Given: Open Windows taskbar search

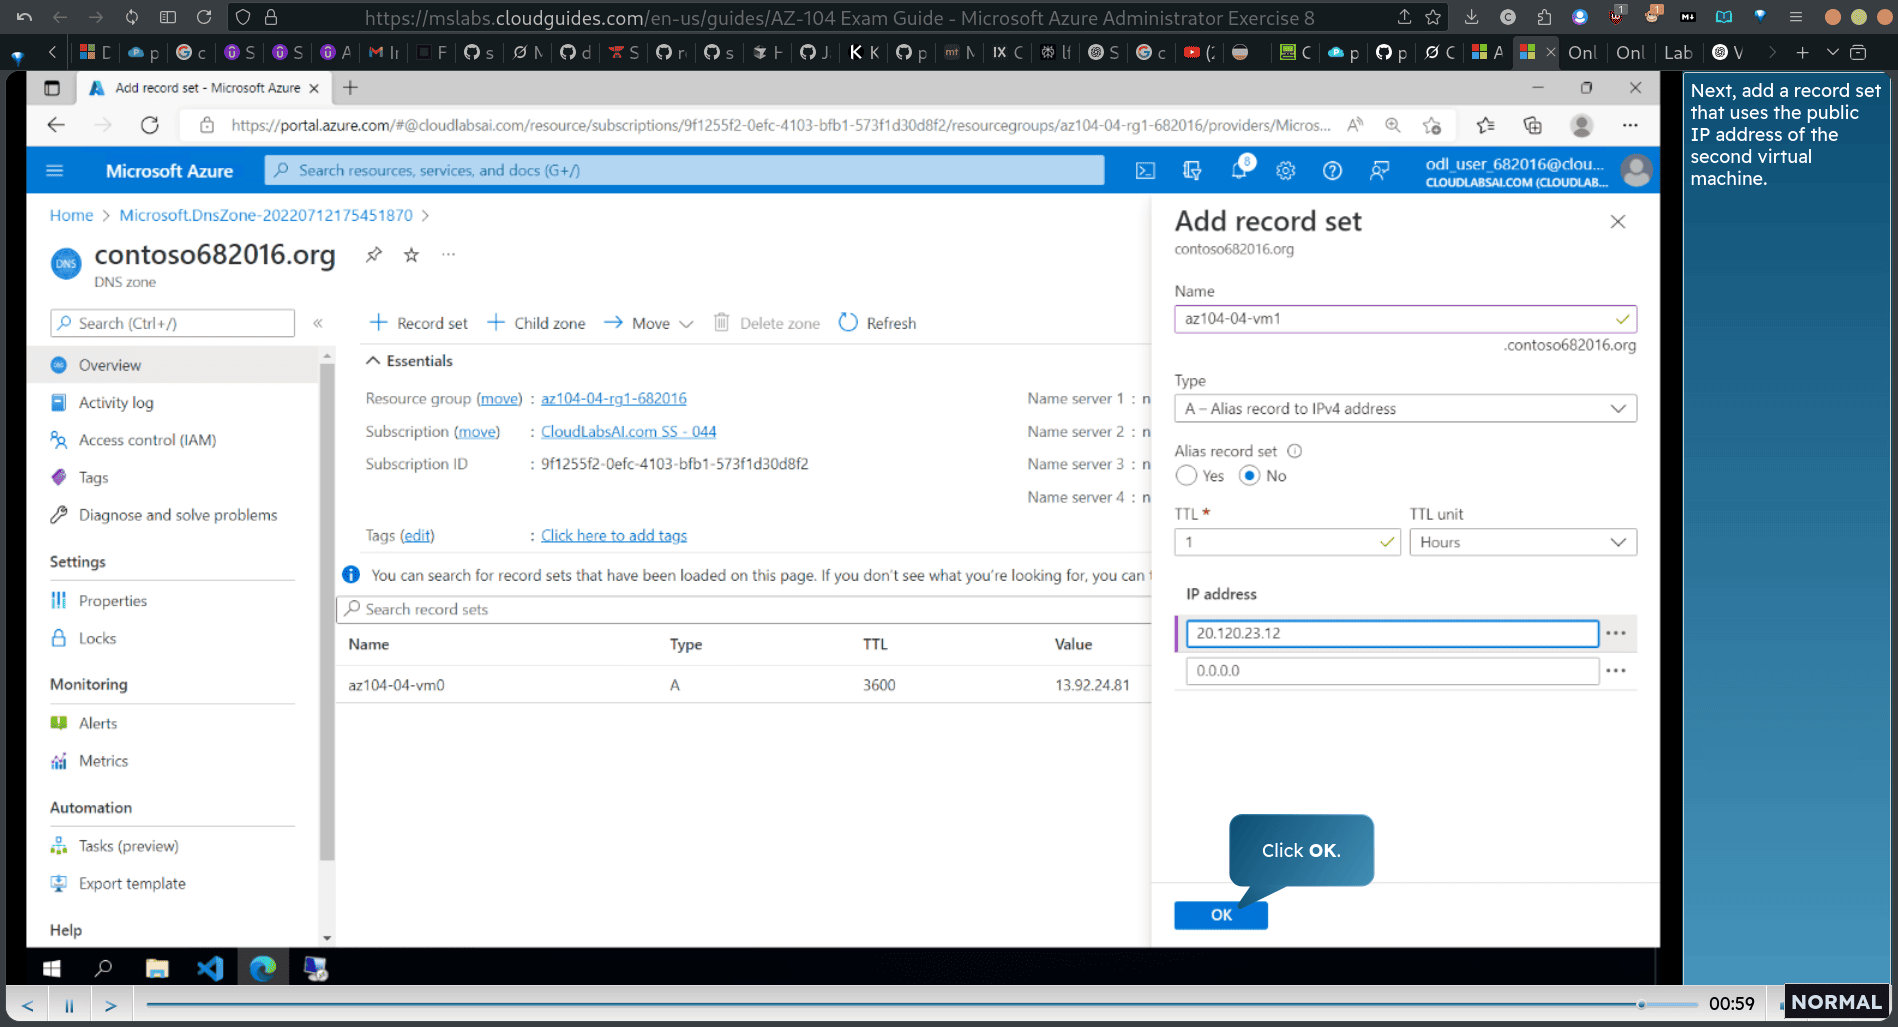Looking at the screenshot, I should point(103,968).
